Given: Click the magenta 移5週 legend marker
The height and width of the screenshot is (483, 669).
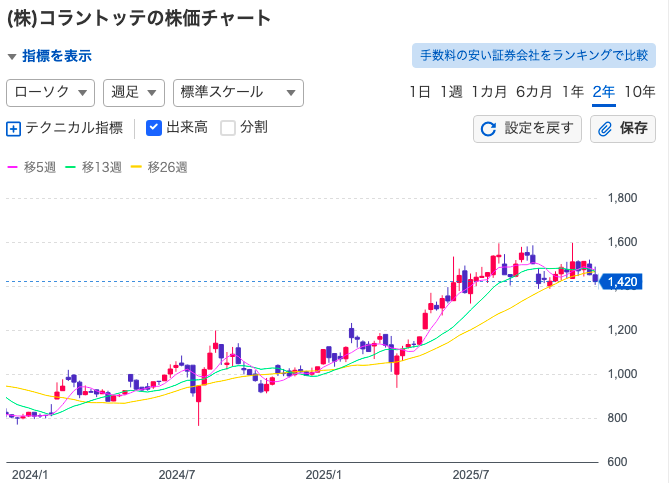Looking at the screenshot, I should click(x=13, y=166).
